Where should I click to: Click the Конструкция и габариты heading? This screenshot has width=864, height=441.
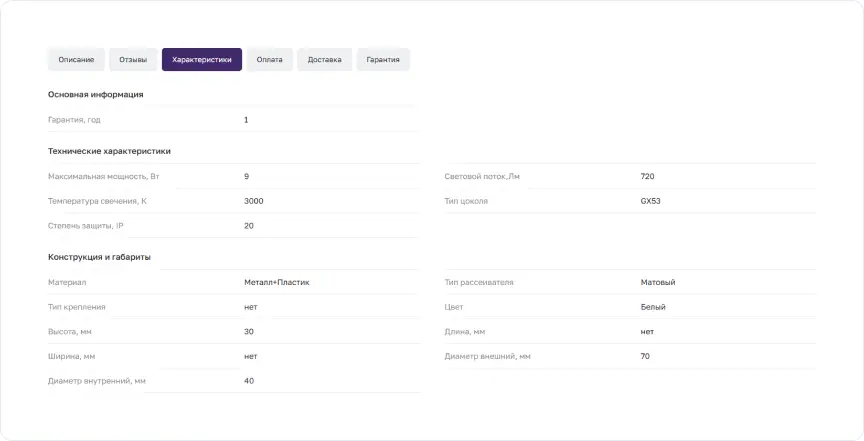(x=99, y=257)
